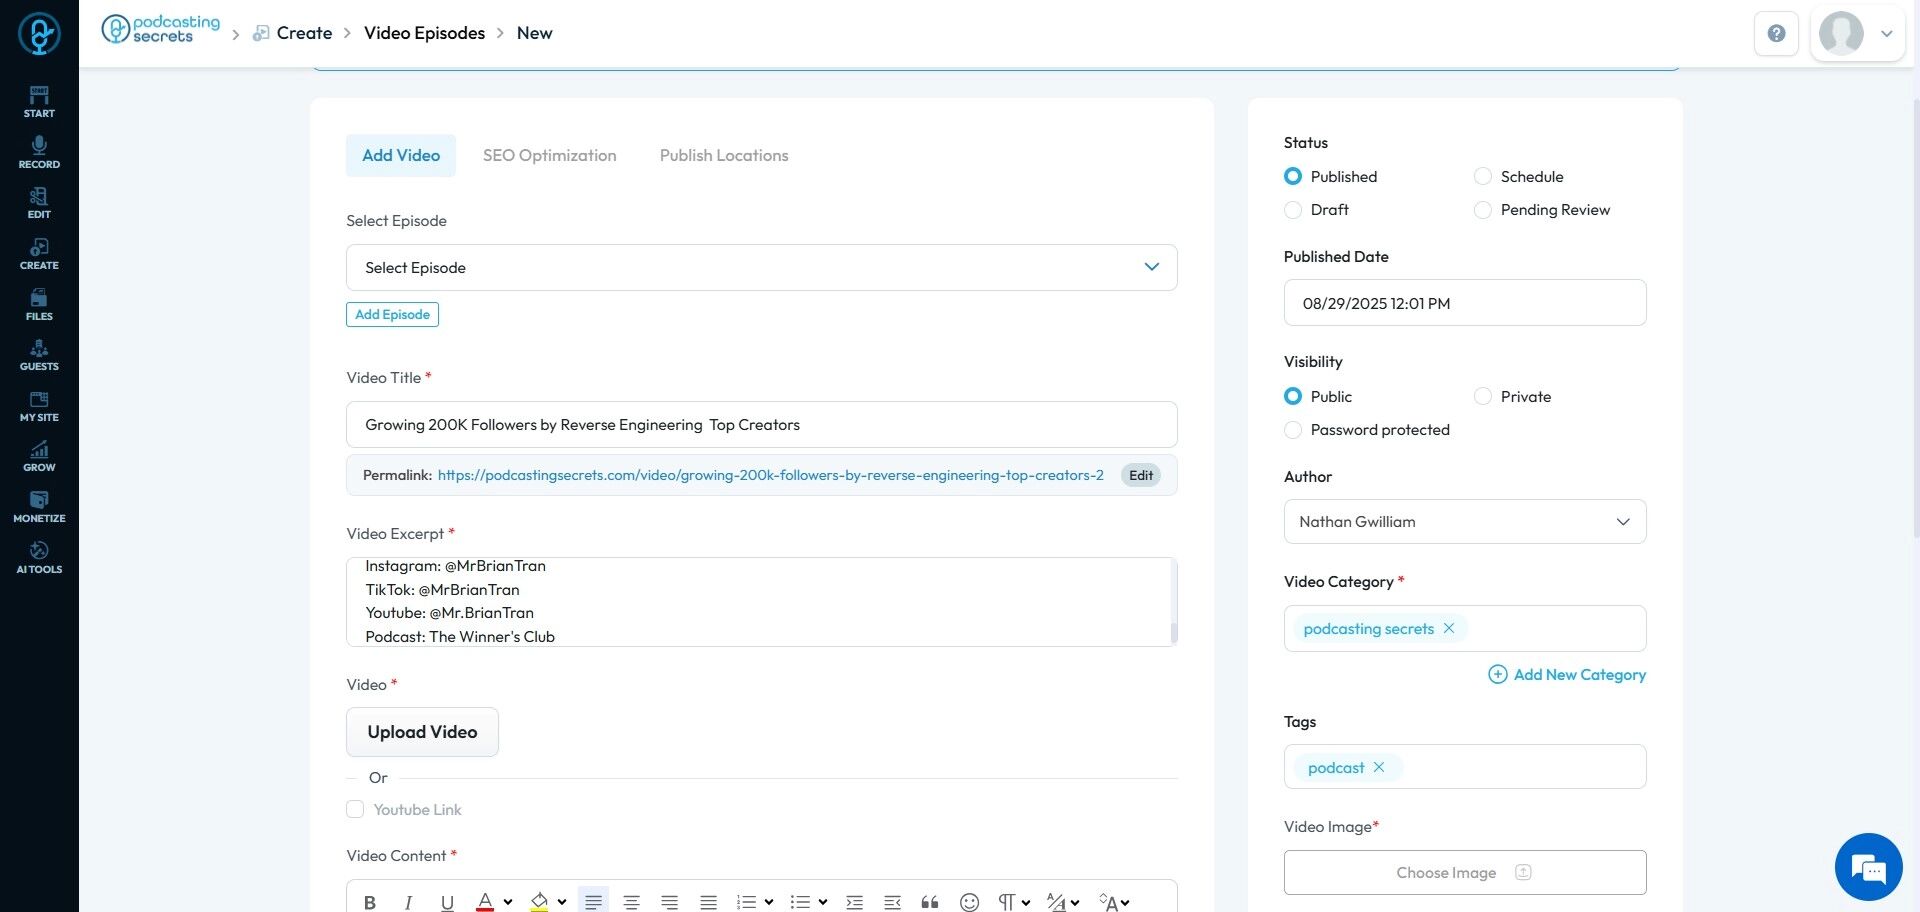Switch to the Publish Locations tab
This screenshot has height=912, width=1920.
(x=724, y=155)
